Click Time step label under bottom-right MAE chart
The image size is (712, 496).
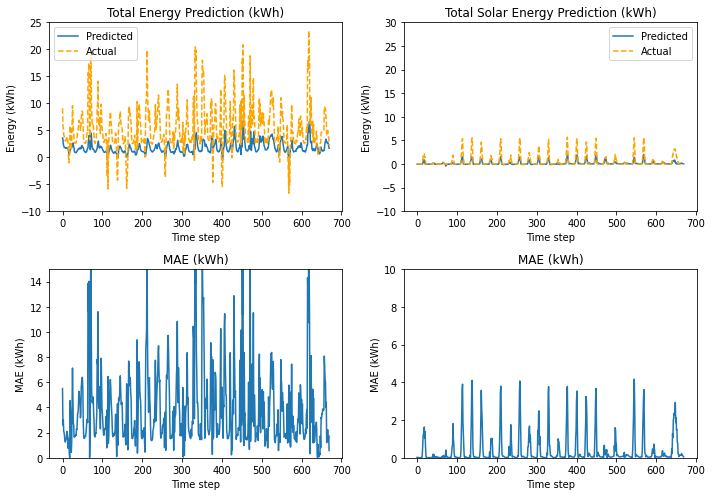(551, 484)
